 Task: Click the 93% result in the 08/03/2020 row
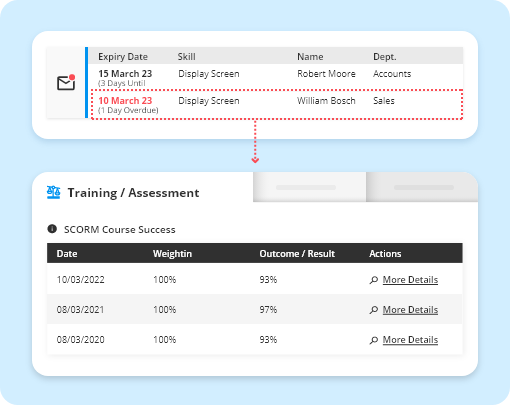coord(268,339)
